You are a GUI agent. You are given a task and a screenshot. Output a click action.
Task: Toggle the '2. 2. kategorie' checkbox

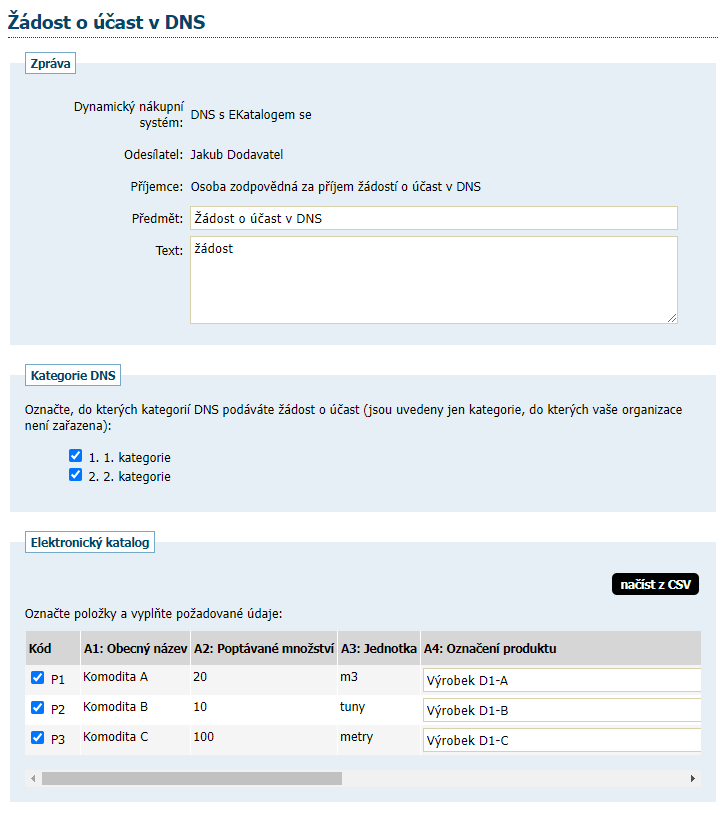[75, 476]
